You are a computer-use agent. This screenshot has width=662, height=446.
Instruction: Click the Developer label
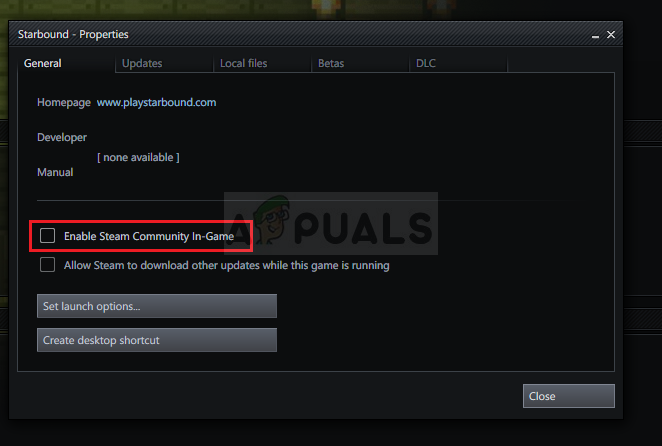point(62,137)
